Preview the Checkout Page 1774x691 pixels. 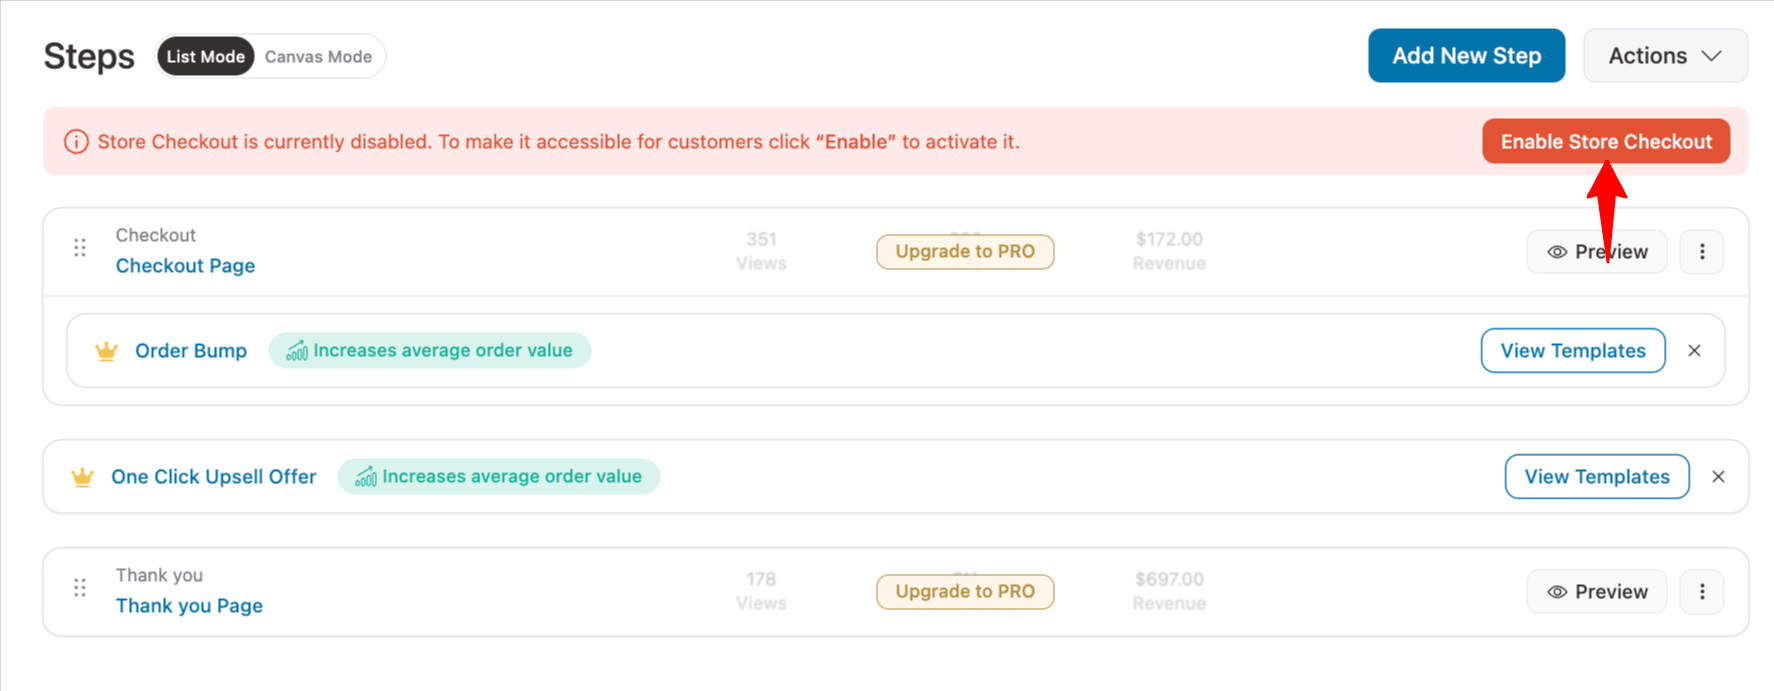(x=1596, y=252)
